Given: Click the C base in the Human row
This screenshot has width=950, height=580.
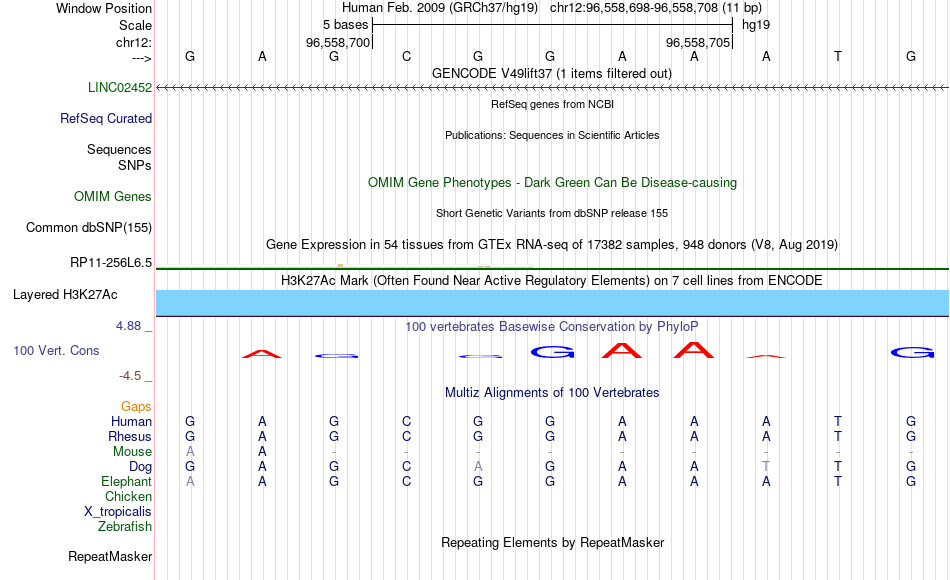Looking at the screenshot, I should point(407,421).
